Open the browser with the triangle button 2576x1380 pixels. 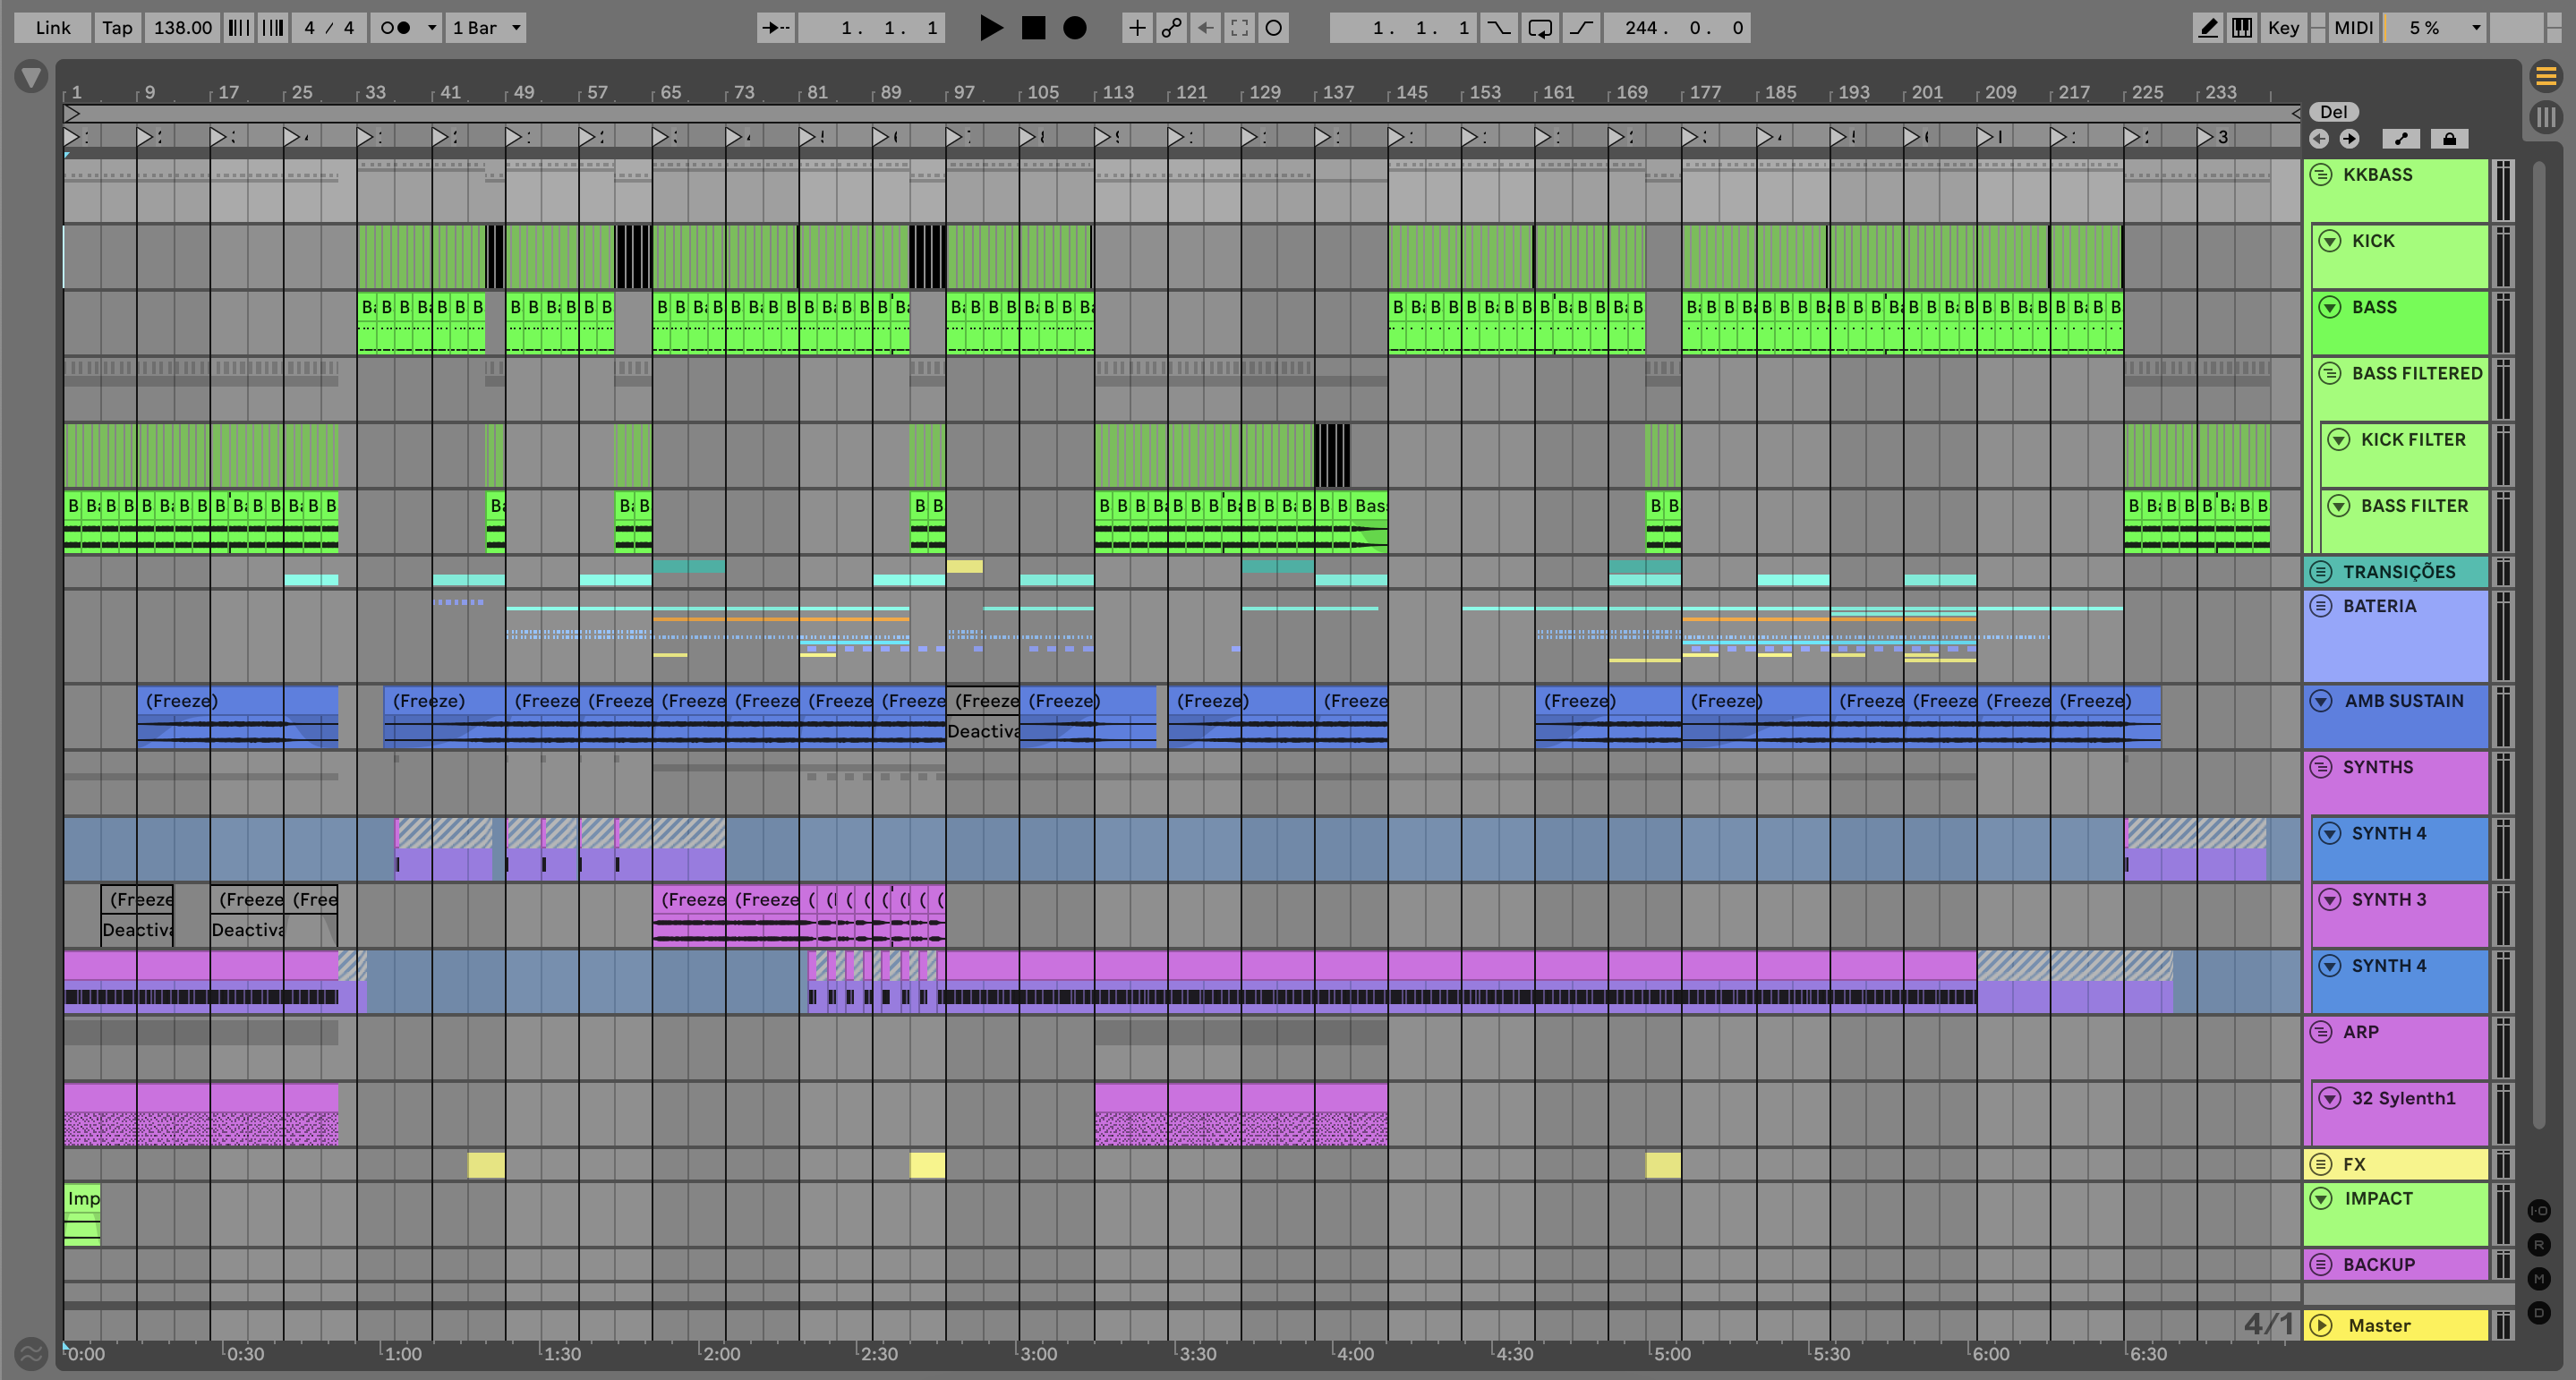(x=31, y=77)
